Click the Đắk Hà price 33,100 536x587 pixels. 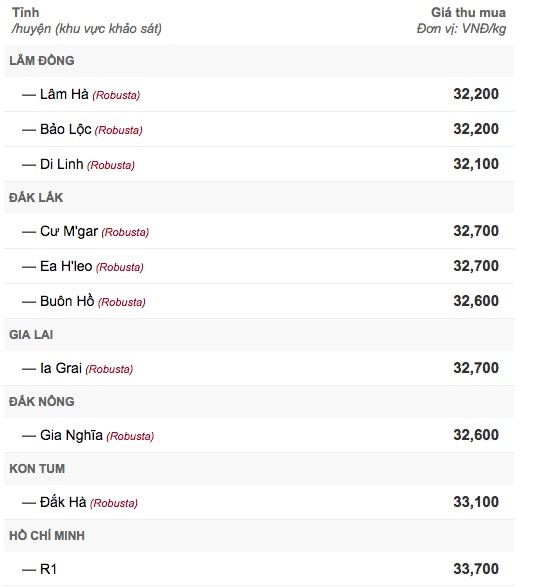476,502
